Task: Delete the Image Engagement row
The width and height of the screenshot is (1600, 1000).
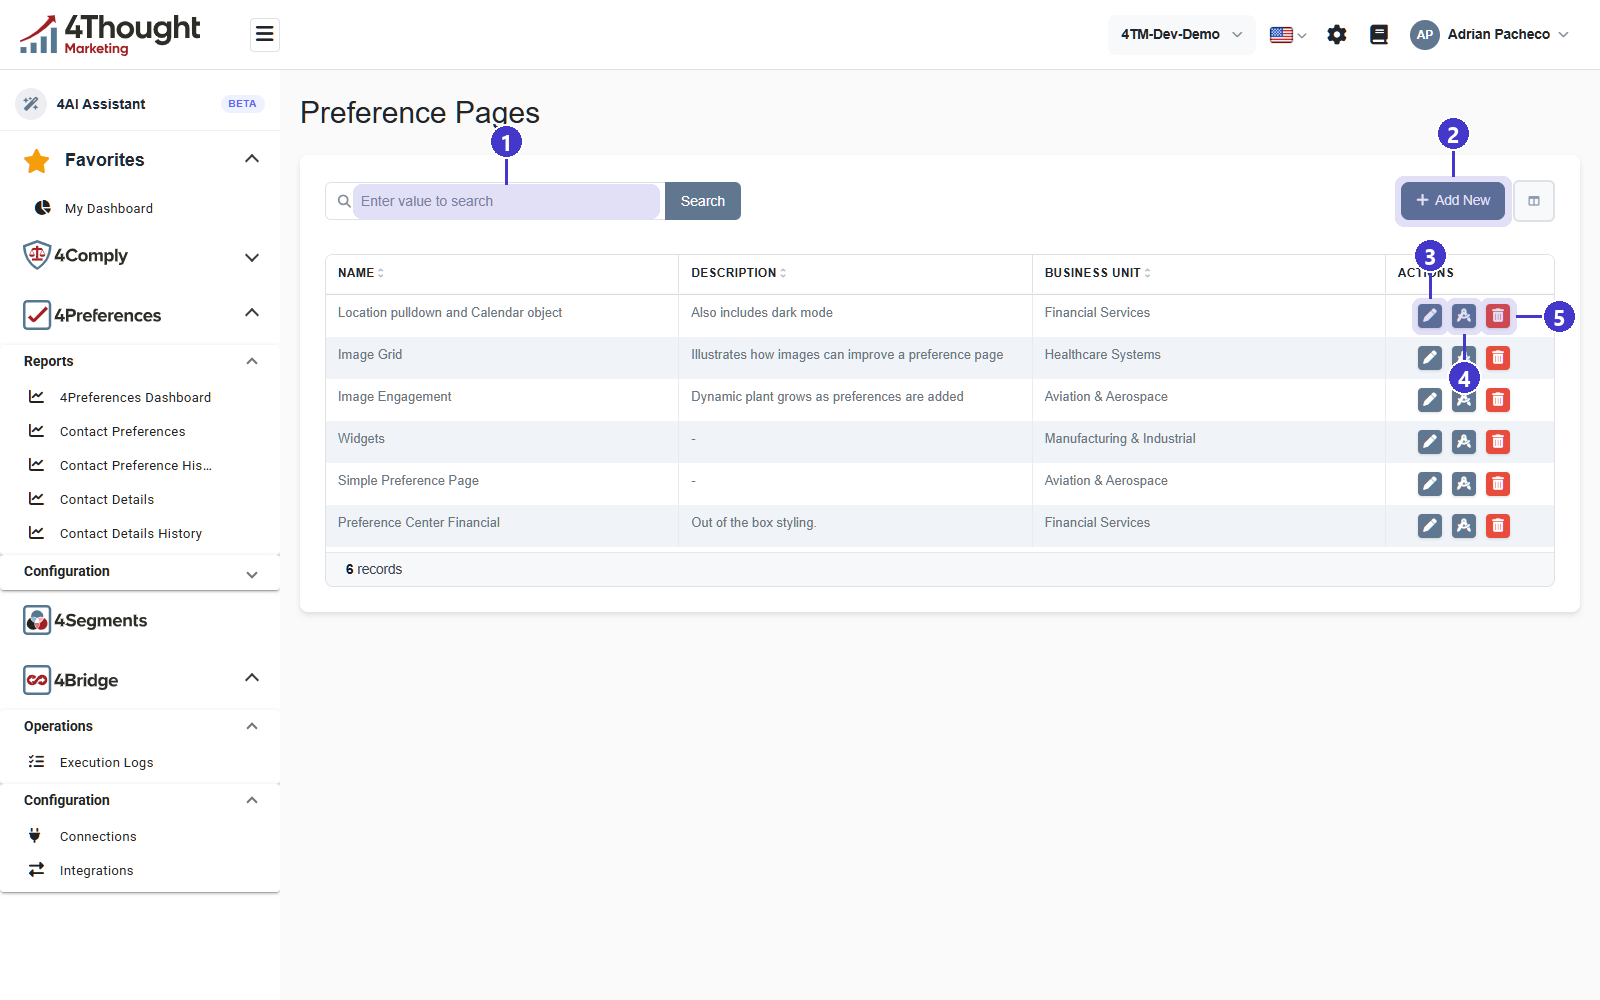Action: [x=1498, y=400]
